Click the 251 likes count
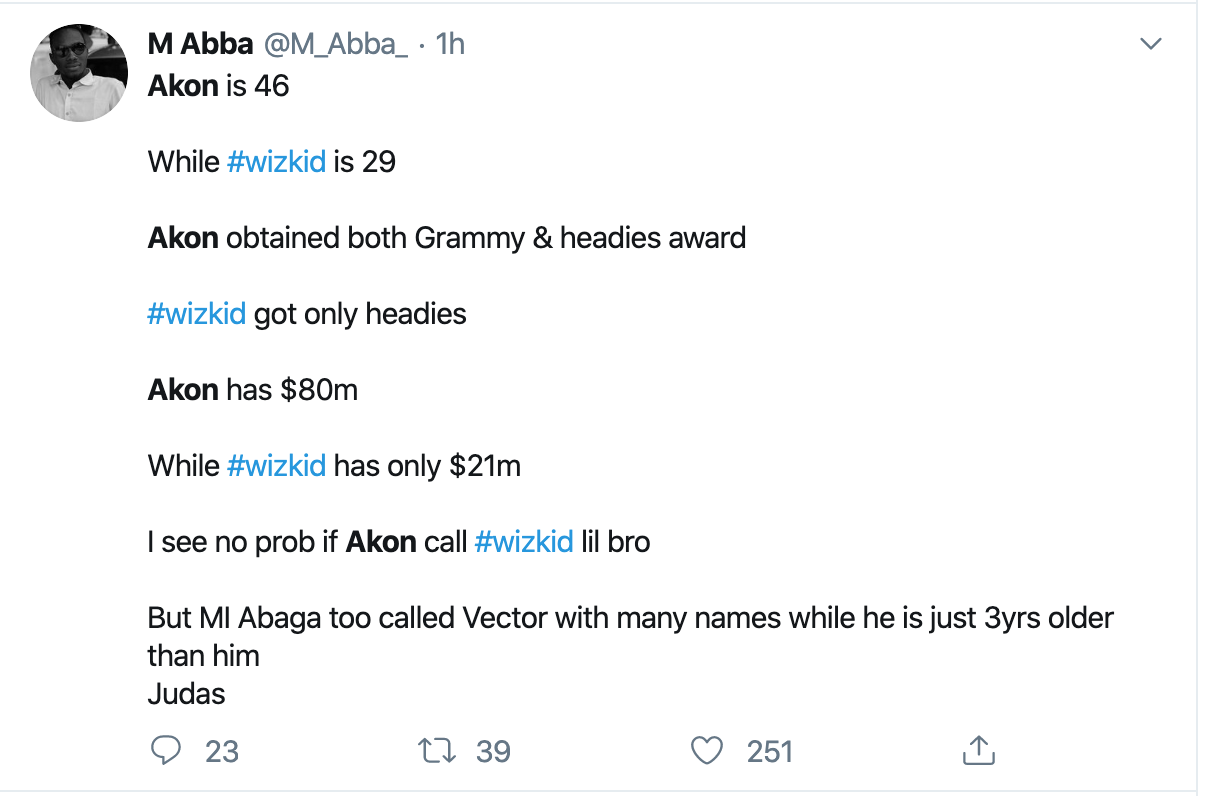1210x796 pixels. click(x=769, y=751)
